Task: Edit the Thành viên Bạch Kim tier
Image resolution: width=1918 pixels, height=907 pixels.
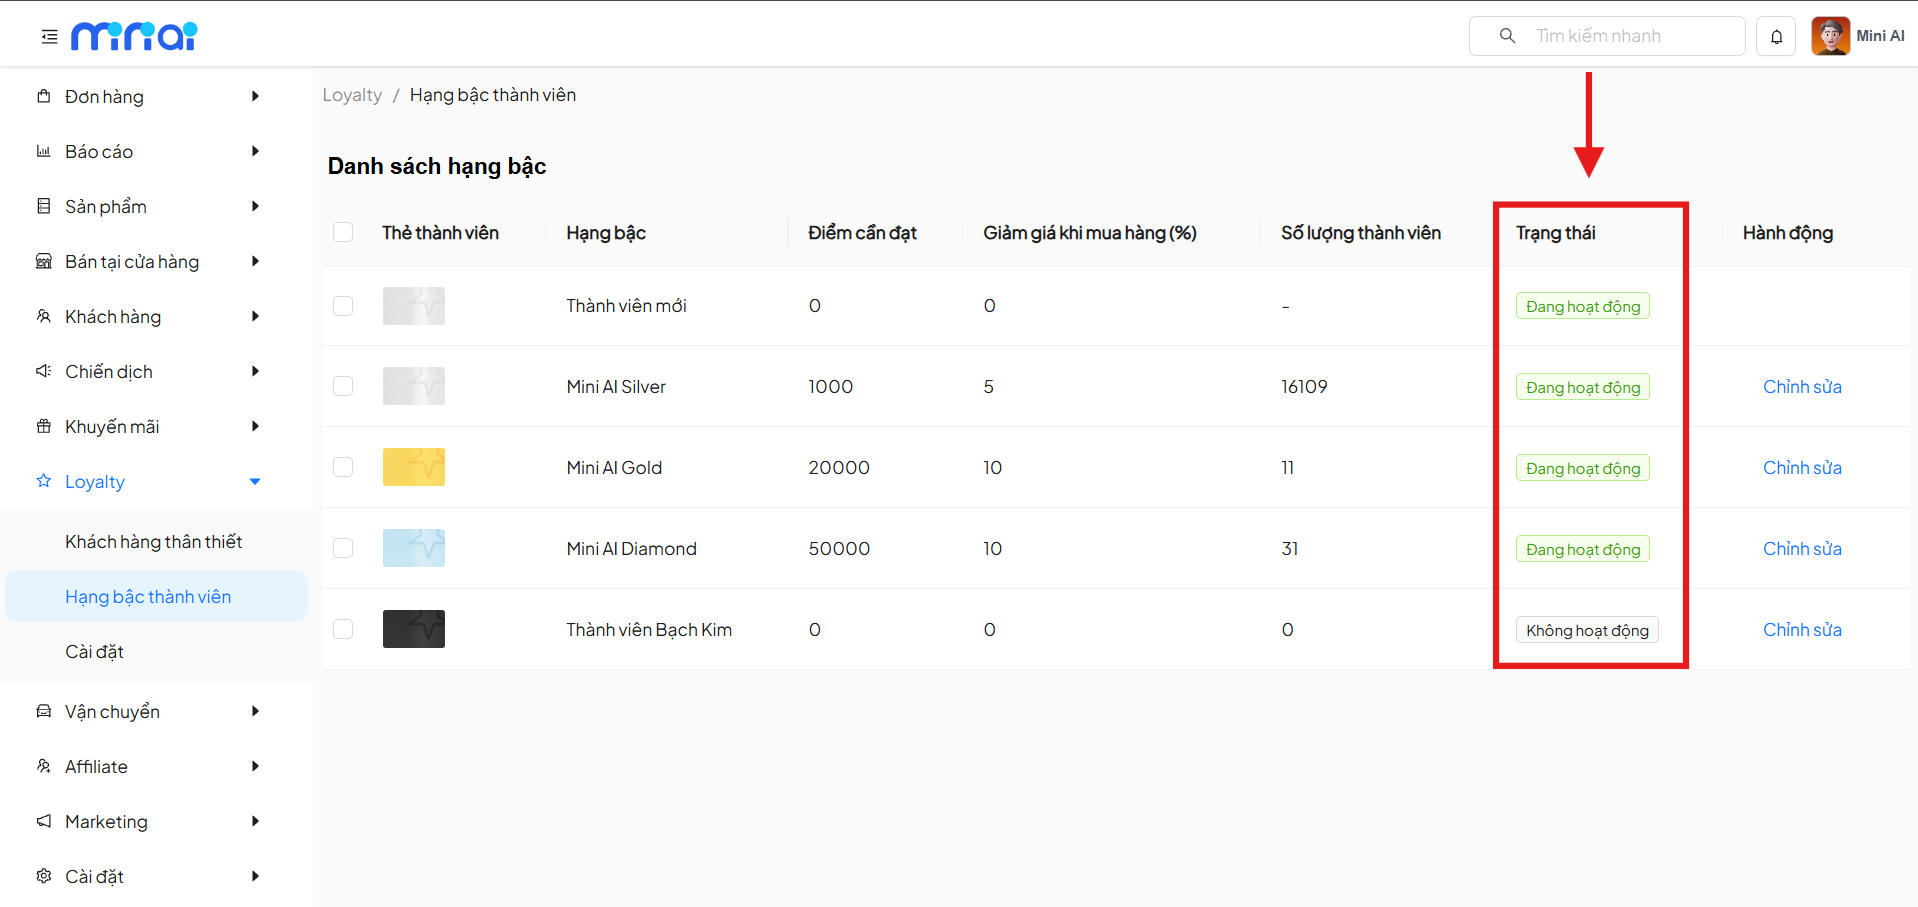Action: pyautogui.click(x=1801, y=630)
